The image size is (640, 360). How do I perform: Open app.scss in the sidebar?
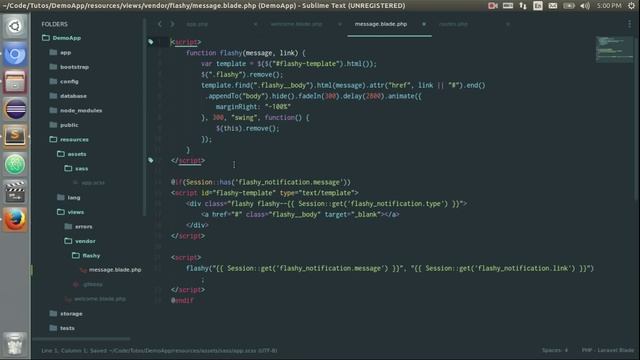tap(93, 183)
